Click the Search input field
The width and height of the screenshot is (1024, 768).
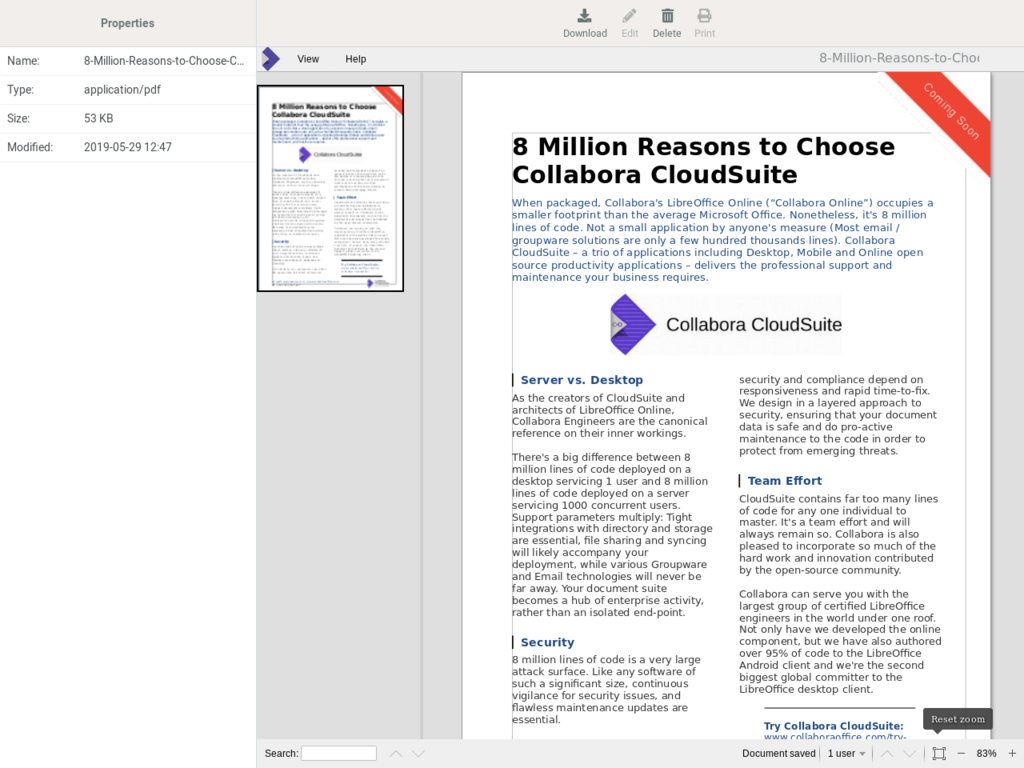click(339, 753)
